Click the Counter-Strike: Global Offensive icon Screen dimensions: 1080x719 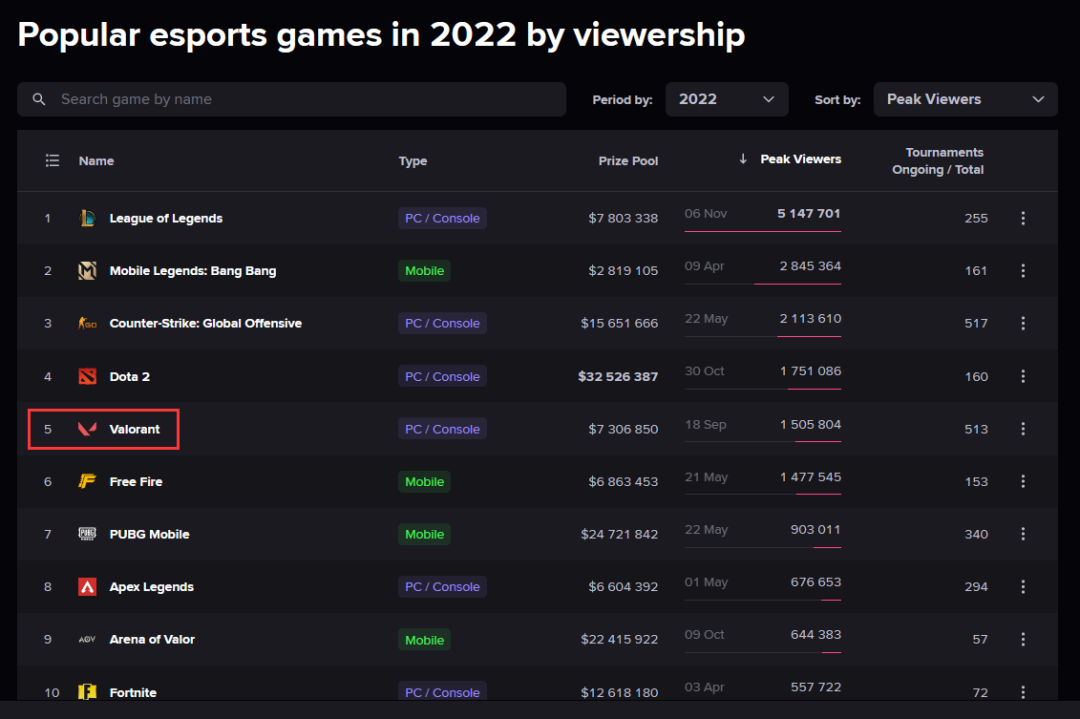pos(87,323)
